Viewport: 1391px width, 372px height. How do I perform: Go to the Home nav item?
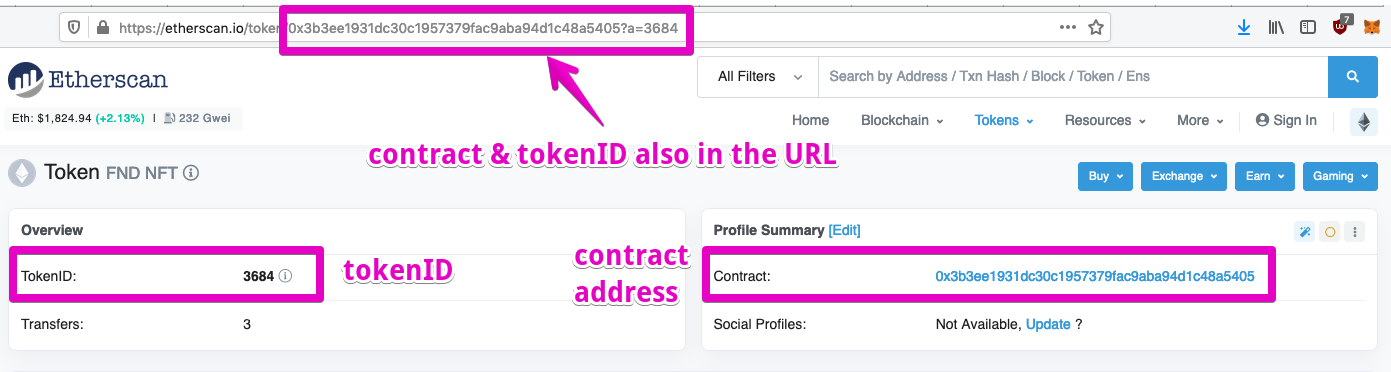point(810,120)
